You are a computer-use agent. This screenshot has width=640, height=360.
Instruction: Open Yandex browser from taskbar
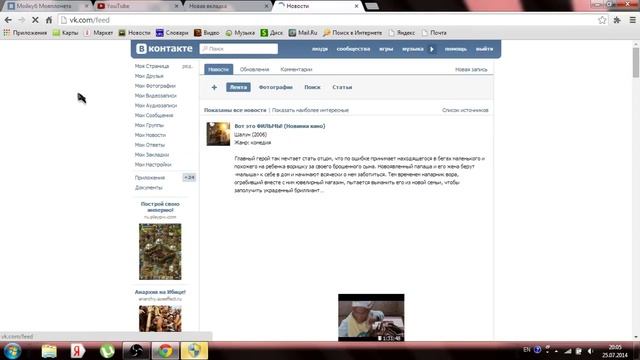point(78,351)
